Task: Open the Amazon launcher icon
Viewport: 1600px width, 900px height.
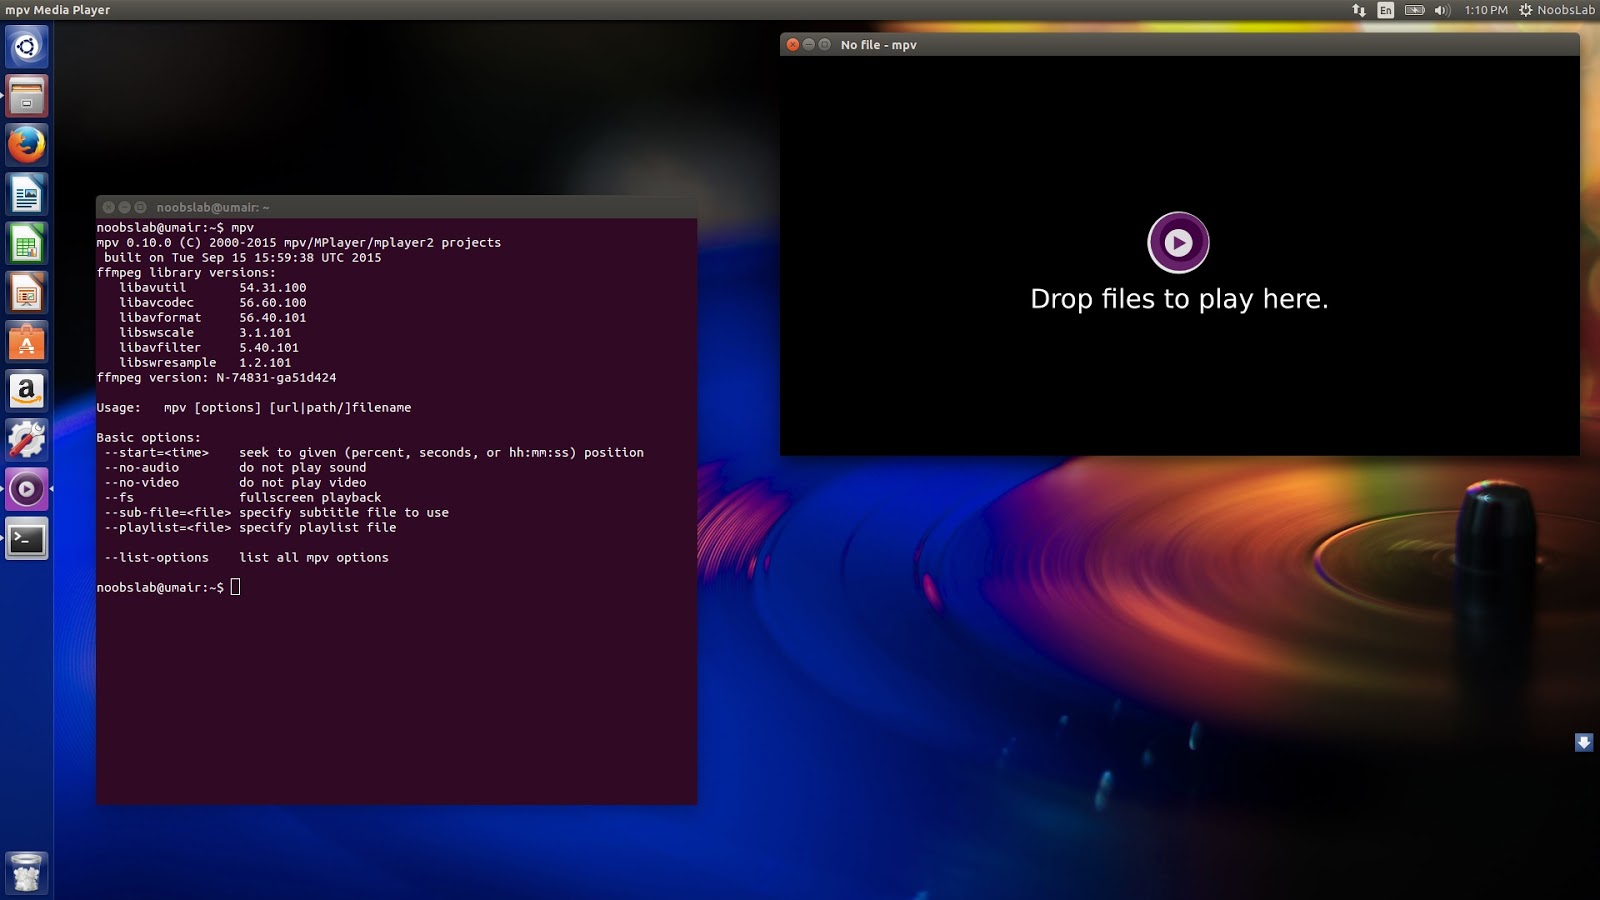Action: click(27, 391)
